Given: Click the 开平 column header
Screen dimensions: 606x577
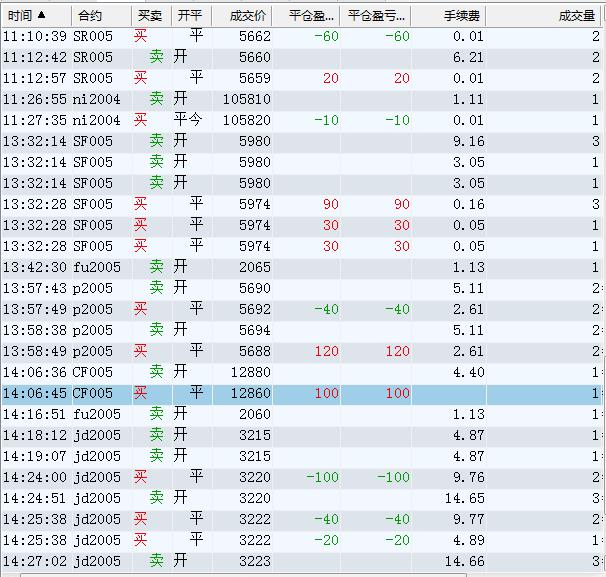Looking at the screenshot, I should point(188,16).
